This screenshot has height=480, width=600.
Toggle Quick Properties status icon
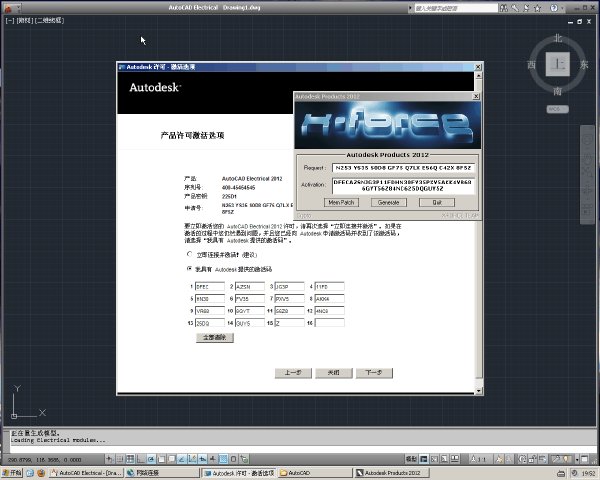point(233,459)
